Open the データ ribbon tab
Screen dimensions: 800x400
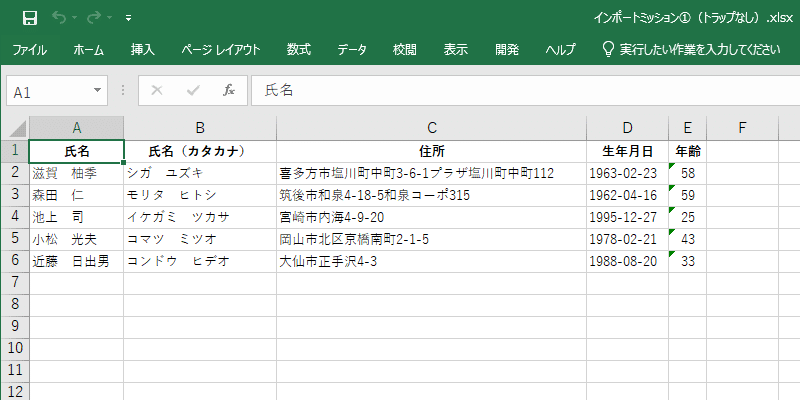tap(352, 49)
